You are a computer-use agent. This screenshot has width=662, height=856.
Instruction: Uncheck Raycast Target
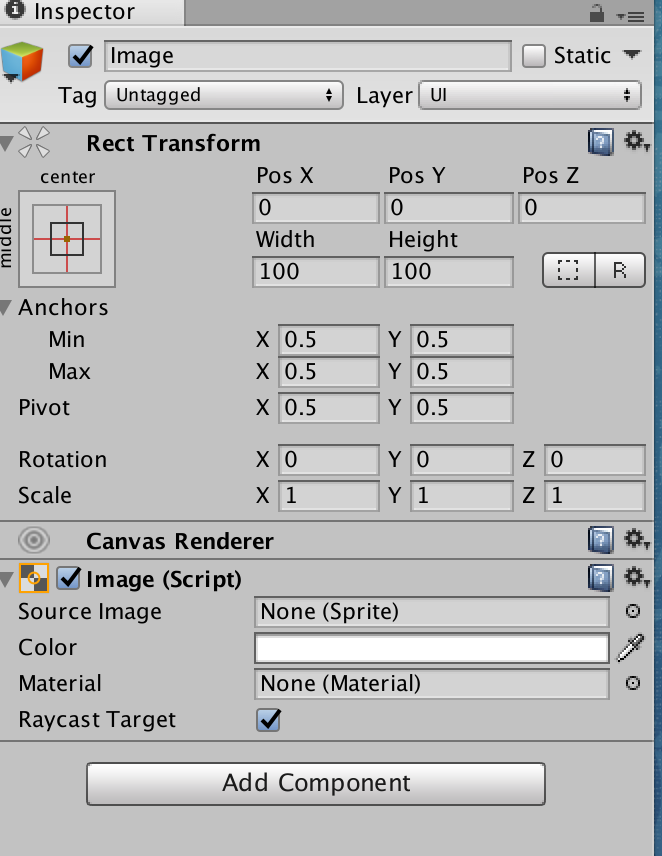(268, 720)
